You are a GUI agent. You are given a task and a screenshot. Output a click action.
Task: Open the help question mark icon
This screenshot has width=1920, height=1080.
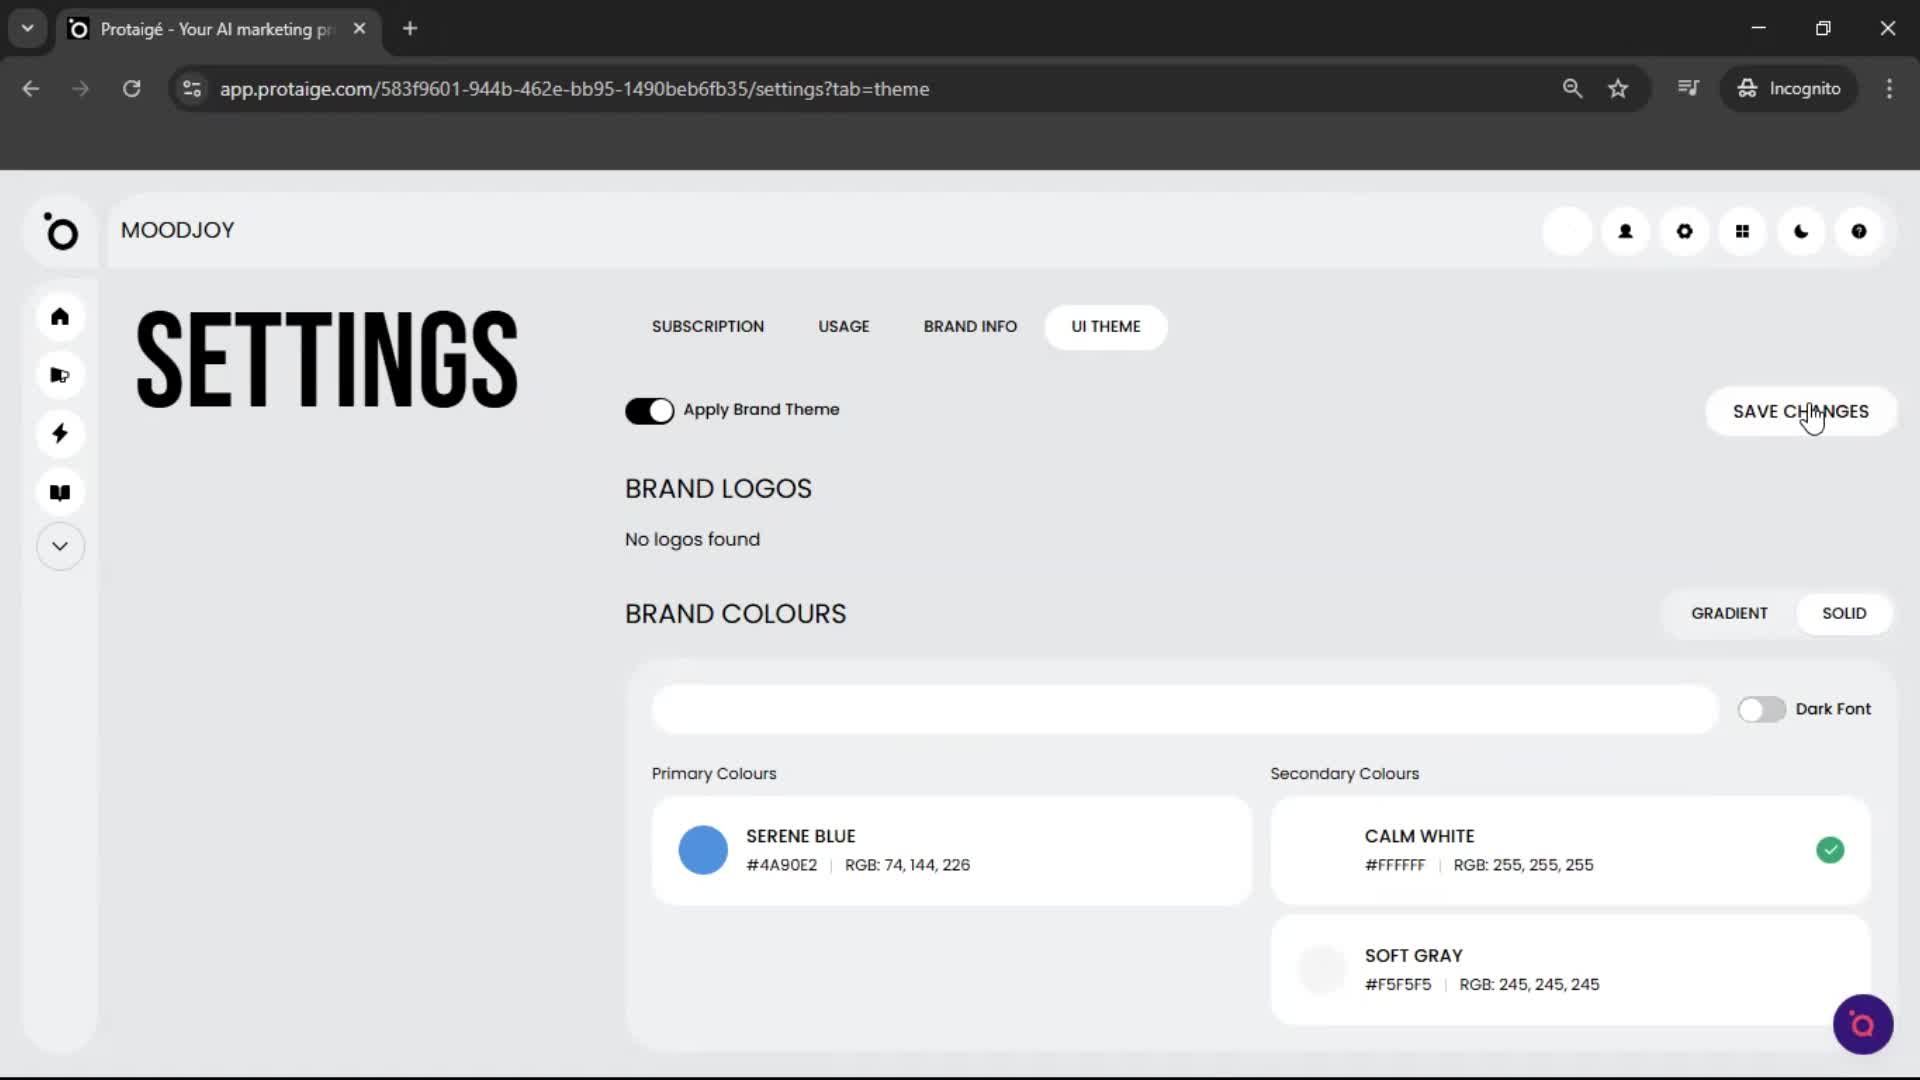1858,231
